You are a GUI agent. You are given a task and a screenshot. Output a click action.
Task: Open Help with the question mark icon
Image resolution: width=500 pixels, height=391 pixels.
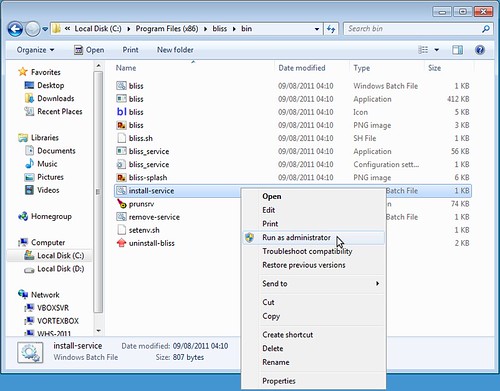tap(480, 50)
